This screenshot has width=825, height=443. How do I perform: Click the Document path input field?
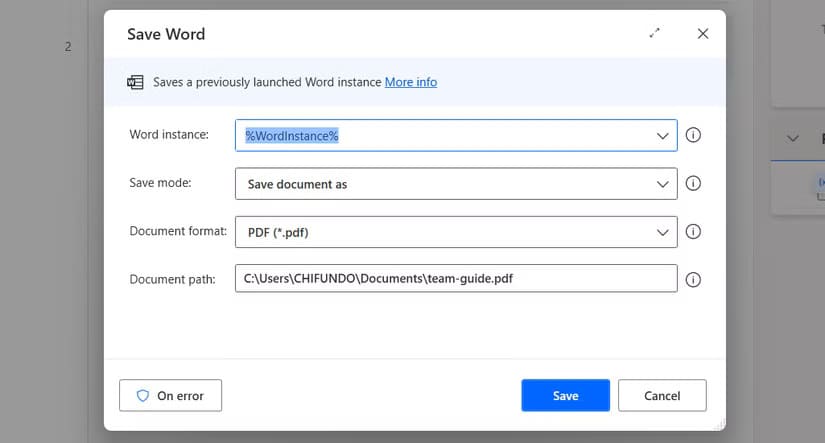point(456,278)
